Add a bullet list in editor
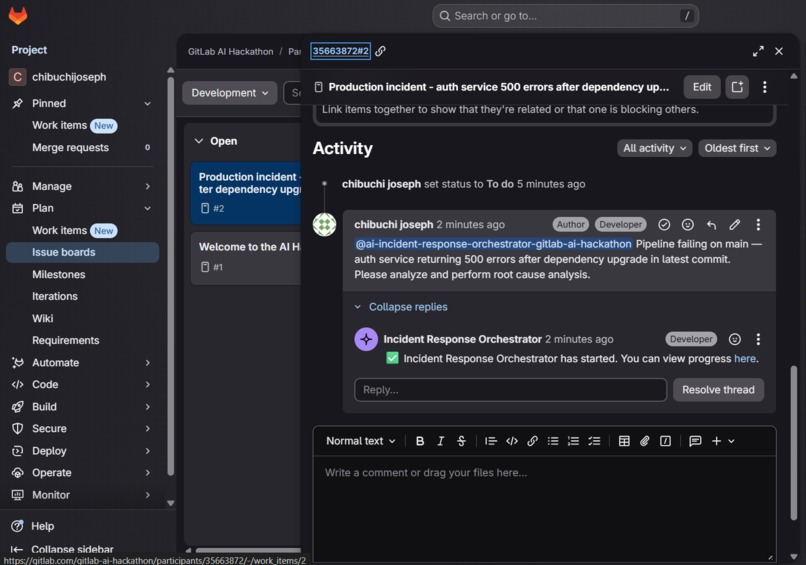806x565 pixels. (x=553, y=441)
